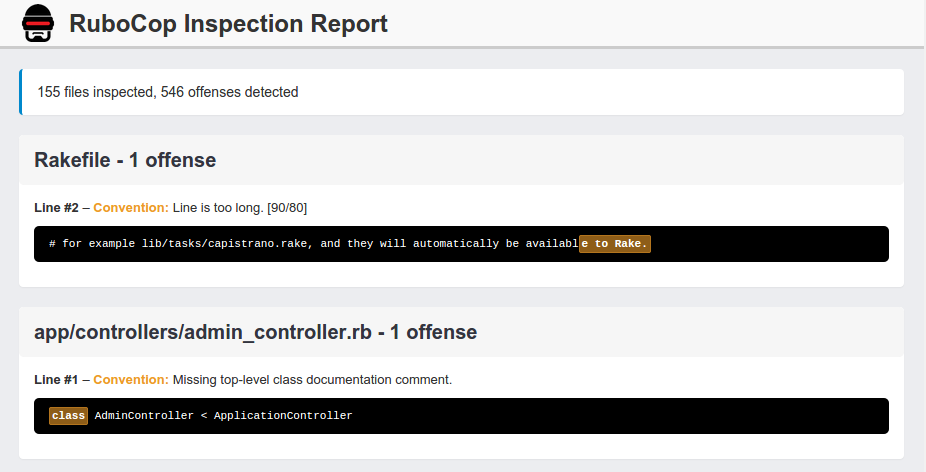926x472 pixels.
Task: Click AdminController text in code block
Action: (144, 416)
